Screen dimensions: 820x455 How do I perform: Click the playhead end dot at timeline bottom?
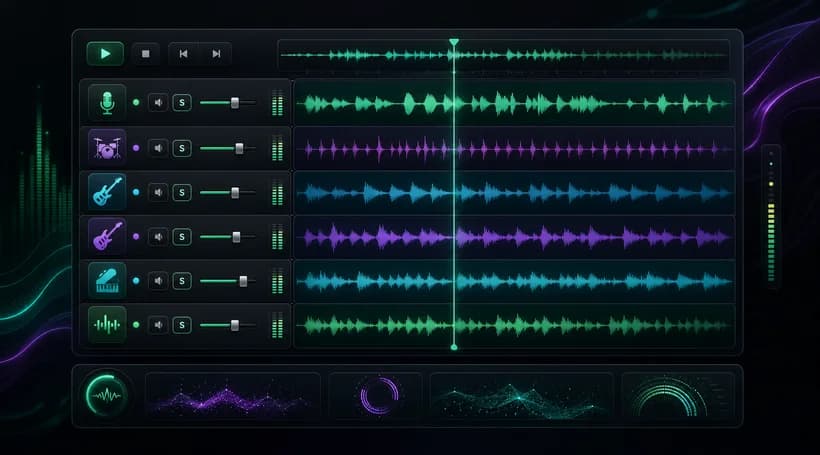click(x=454, y=347)
